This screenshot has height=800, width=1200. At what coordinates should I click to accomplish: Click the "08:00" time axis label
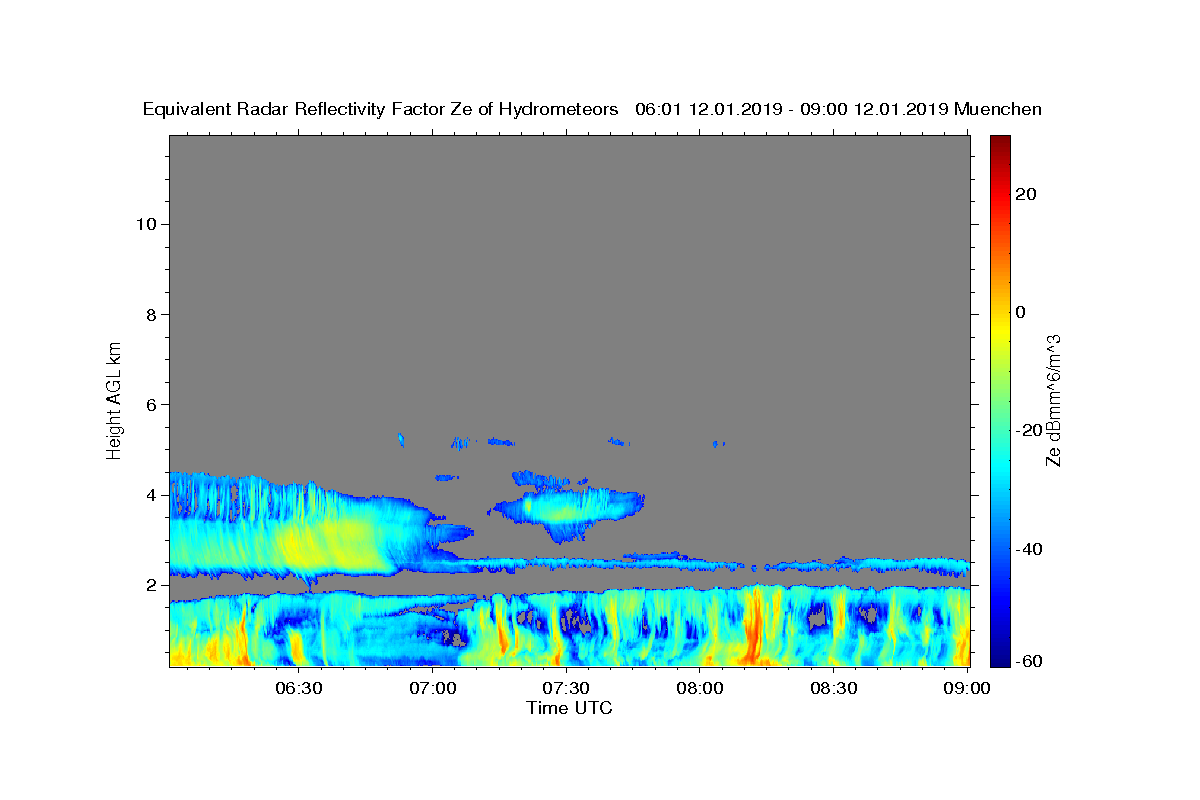pyautogui.click(x=700, y=688)
